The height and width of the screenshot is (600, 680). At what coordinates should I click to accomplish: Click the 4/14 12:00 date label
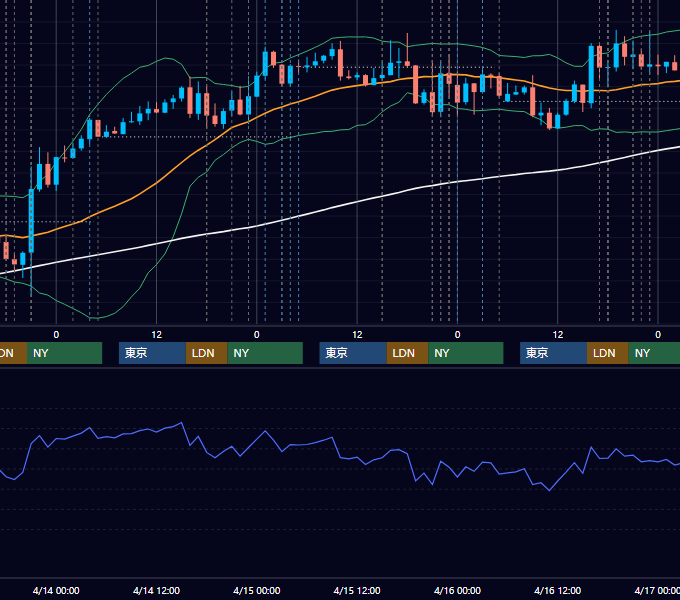click(156, 590)
